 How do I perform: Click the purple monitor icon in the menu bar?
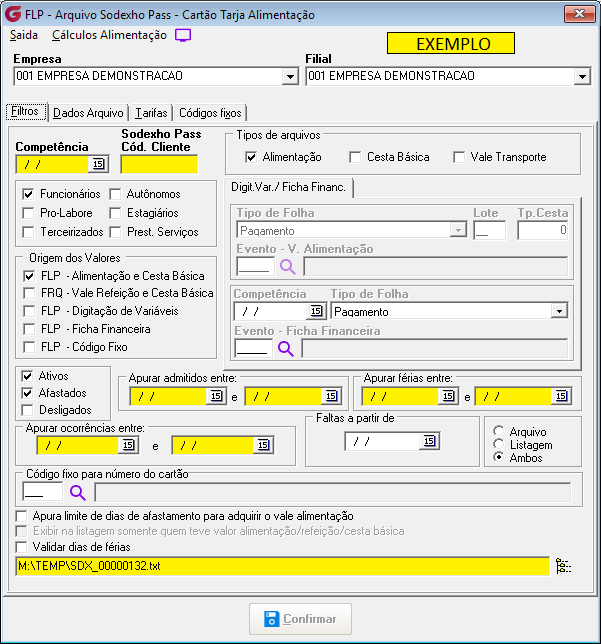[183, 35]
